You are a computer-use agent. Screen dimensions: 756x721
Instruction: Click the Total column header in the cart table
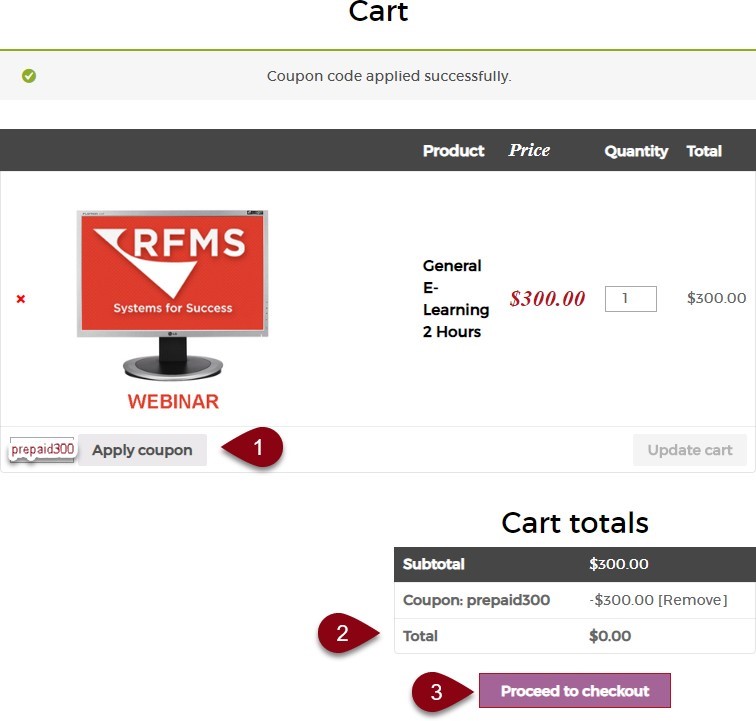tap(704, 151)
